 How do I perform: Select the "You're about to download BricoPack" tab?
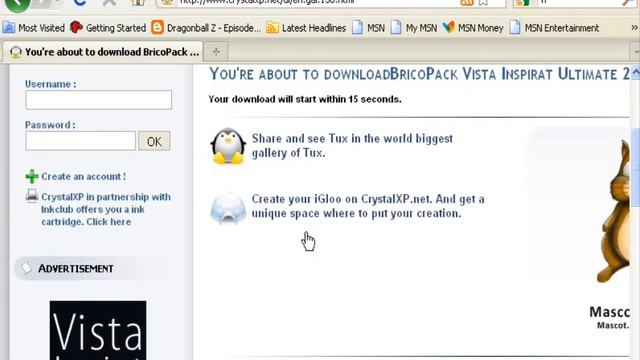coord(103,52)
